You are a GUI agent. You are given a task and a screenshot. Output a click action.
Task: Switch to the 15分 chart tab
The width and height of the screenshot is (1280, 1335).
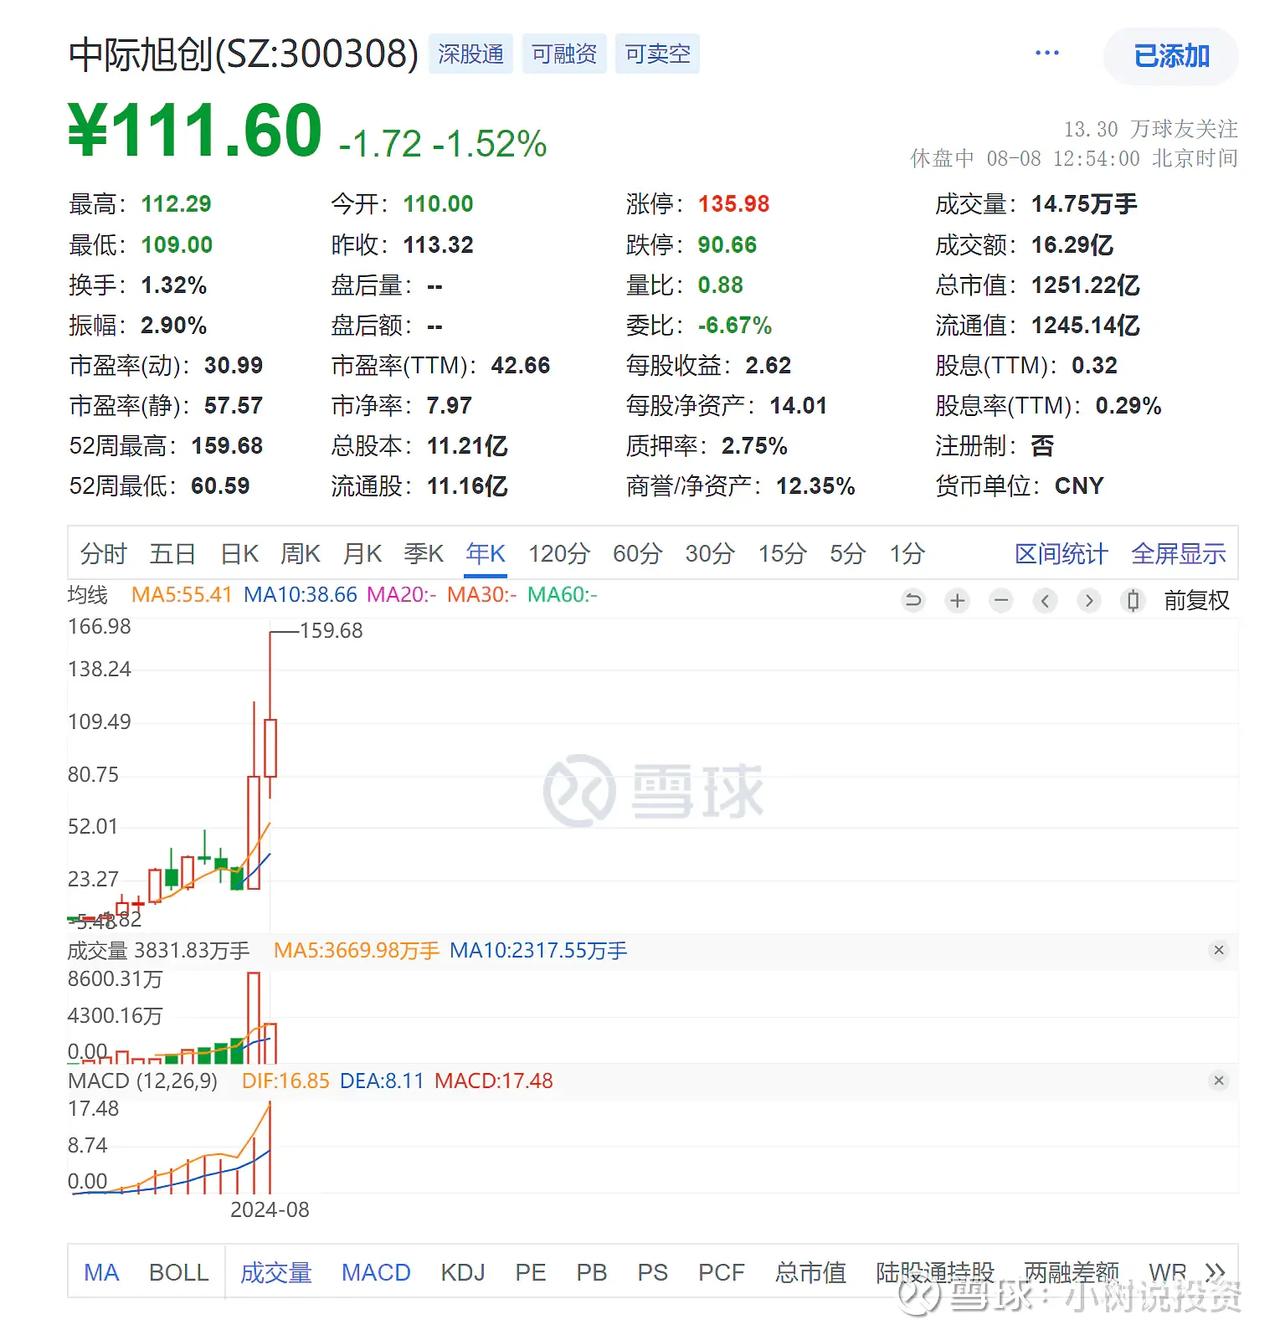pos(782,554)
